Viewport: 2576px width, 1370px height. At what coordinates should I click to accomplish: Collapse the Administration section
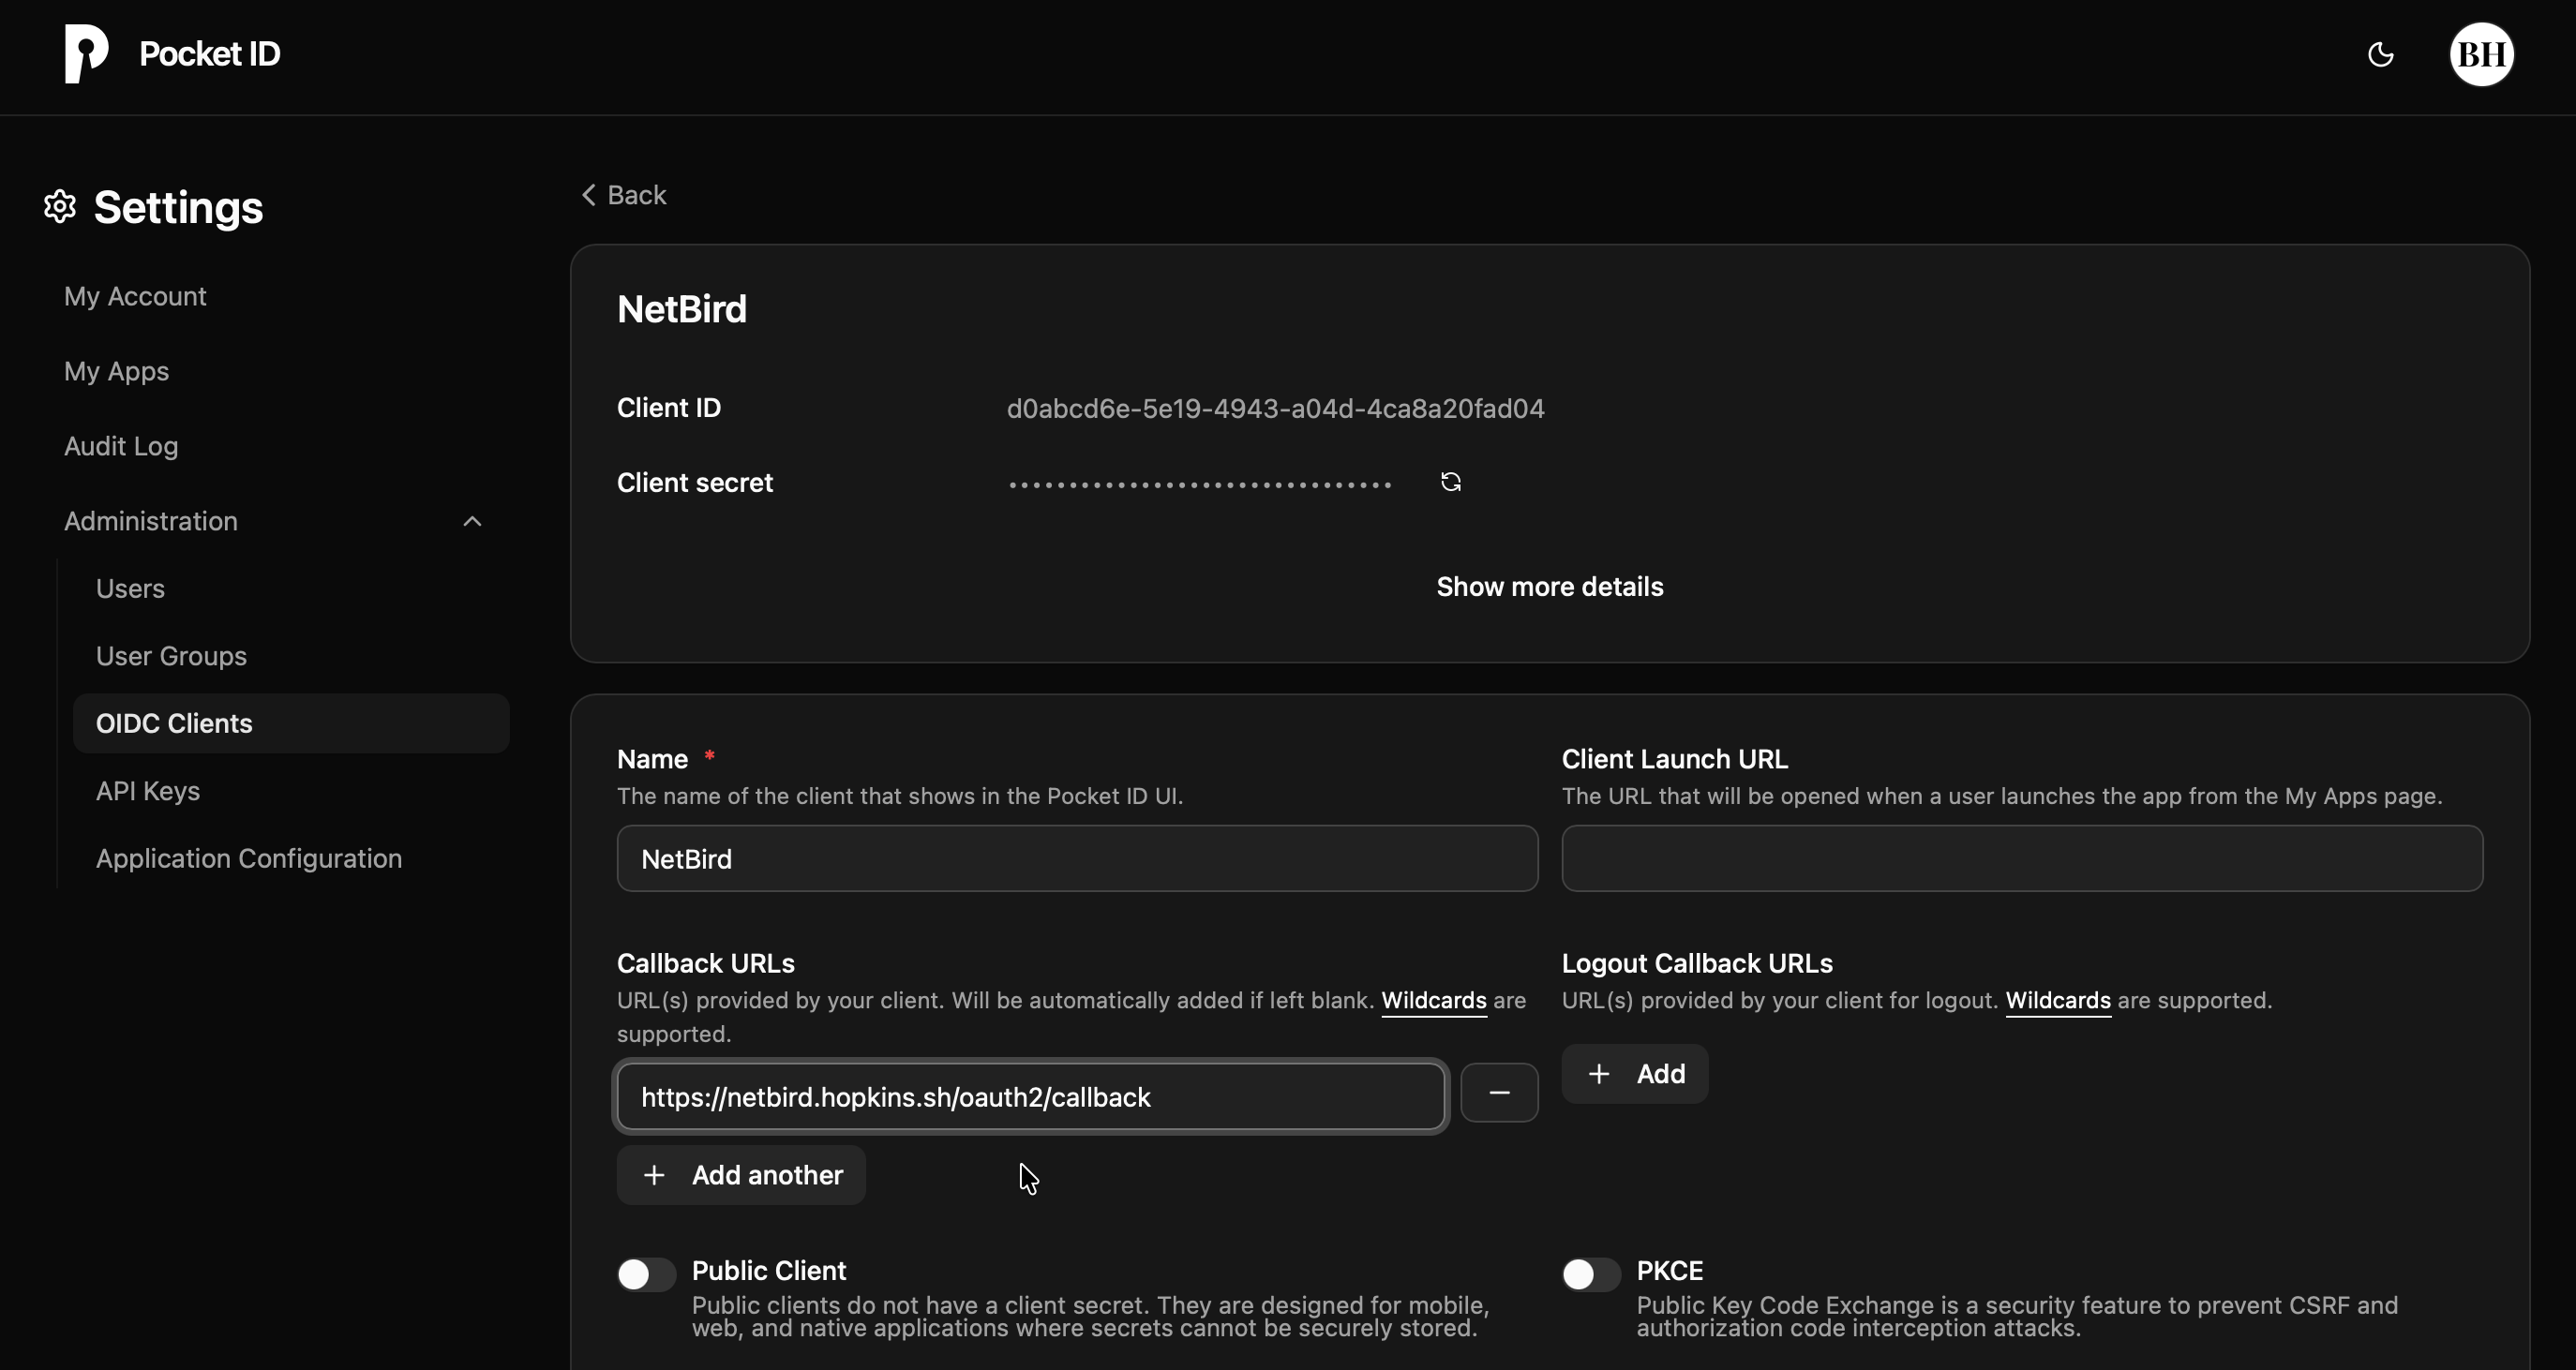coord(472,521)
